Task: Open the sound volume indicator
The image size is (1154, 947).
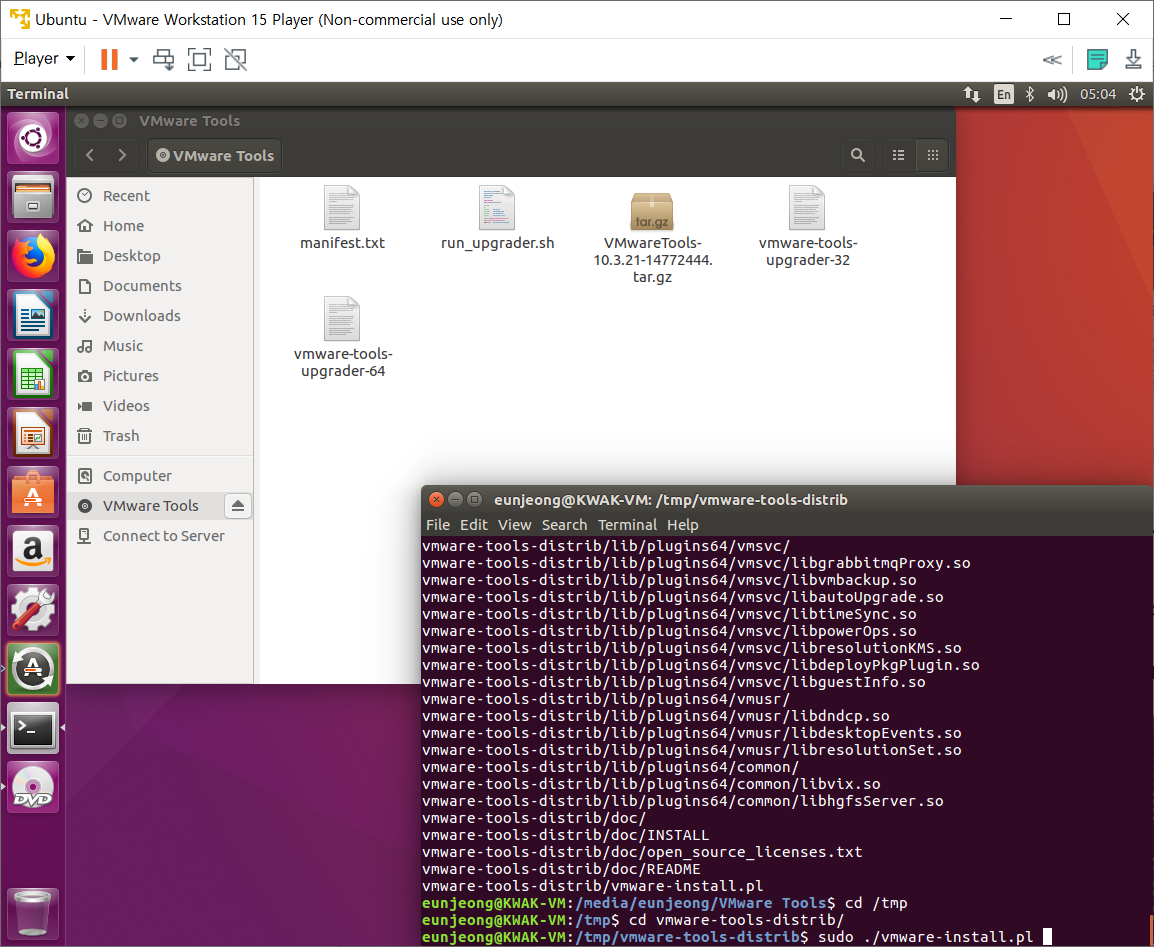Action: [1058, 94]
